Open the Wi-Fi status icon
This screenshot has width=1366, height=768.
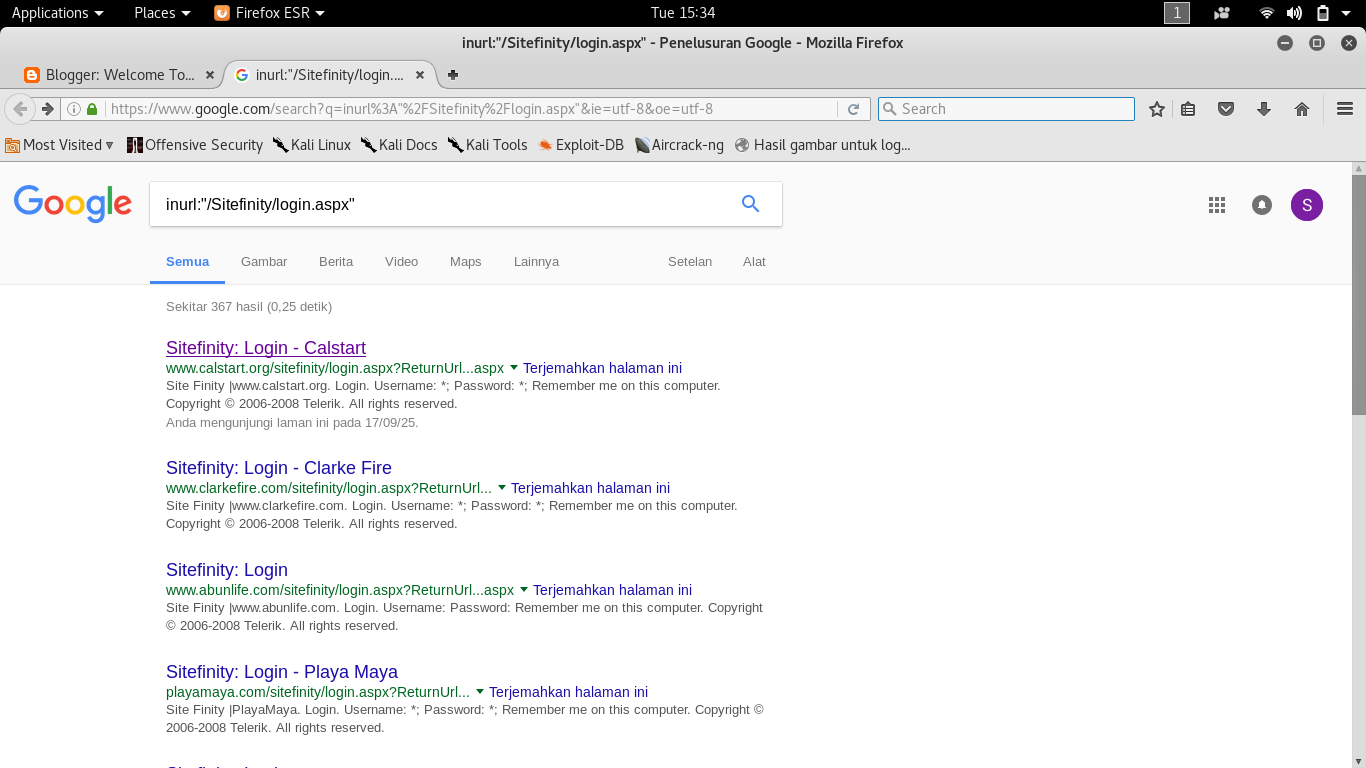[x=1267, y=13]
